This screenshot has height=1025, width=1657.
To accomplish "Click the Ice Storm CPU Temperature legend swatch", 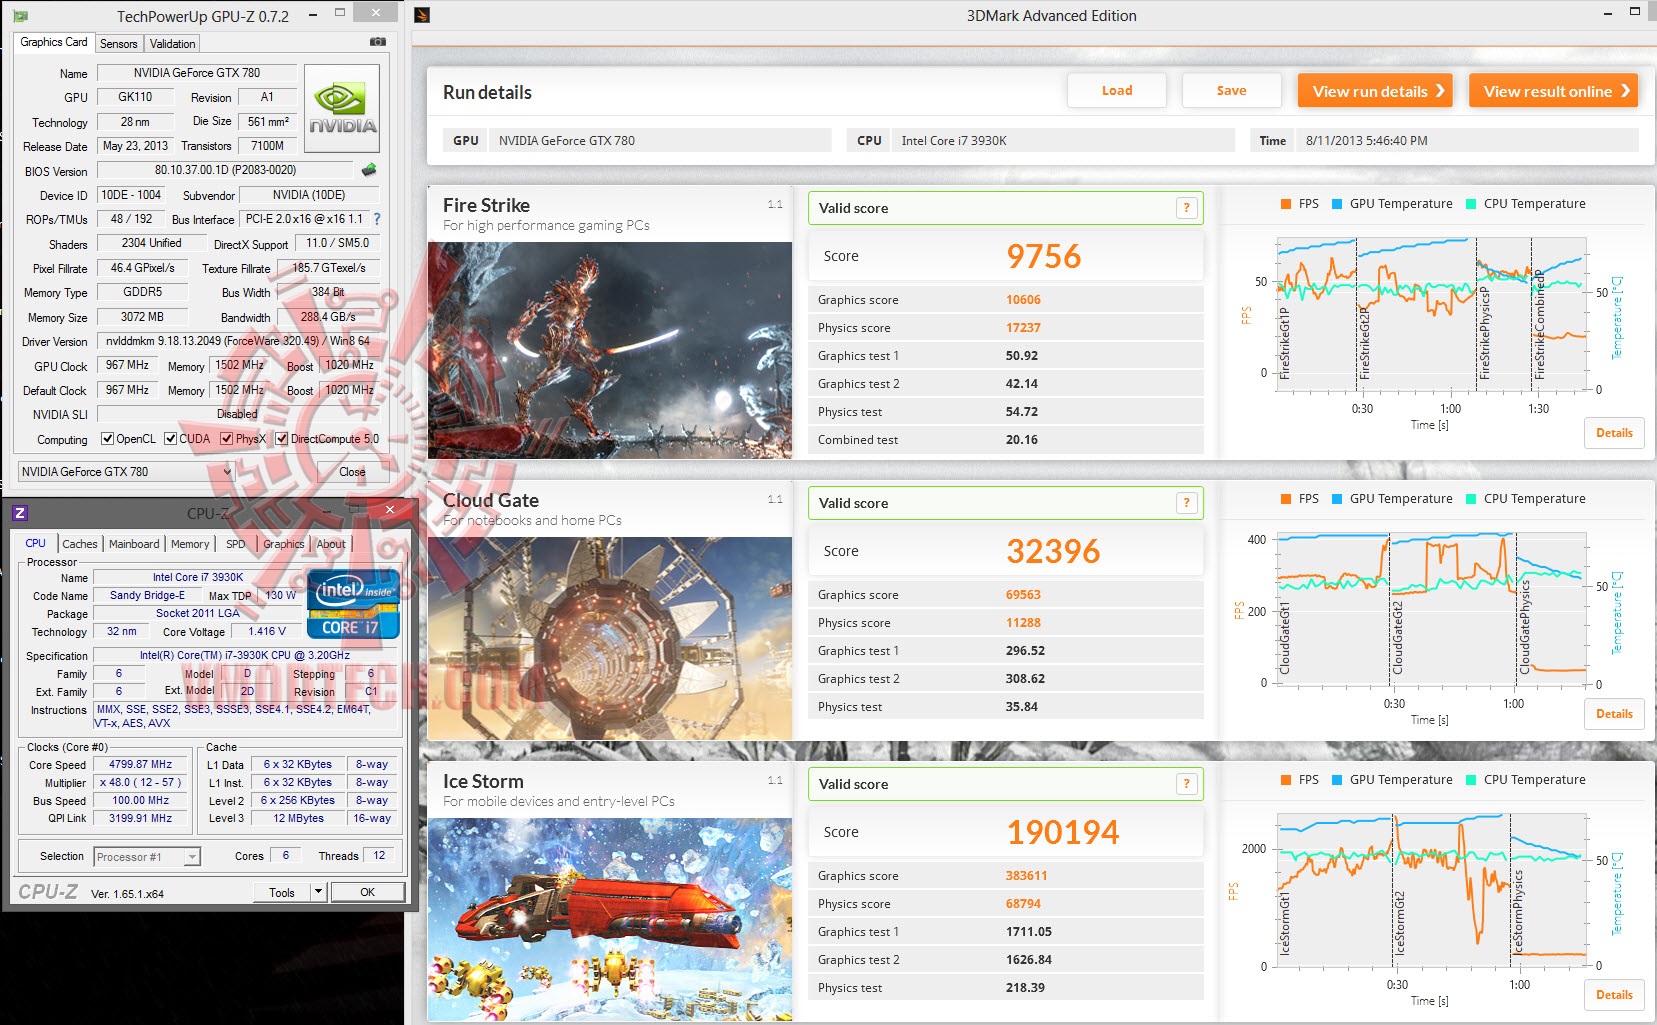I will click(1471, 780).
